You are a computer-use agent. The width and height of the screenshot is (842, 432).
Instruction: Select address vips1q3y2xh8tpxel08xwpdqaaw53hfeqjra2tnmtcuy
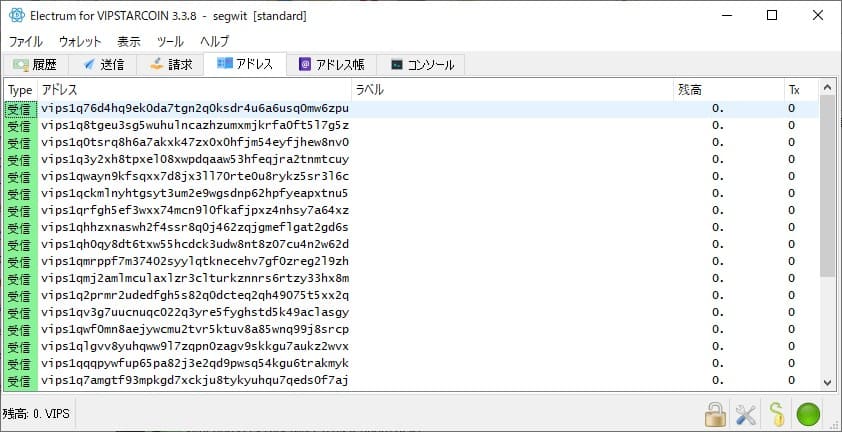[195, 160]
